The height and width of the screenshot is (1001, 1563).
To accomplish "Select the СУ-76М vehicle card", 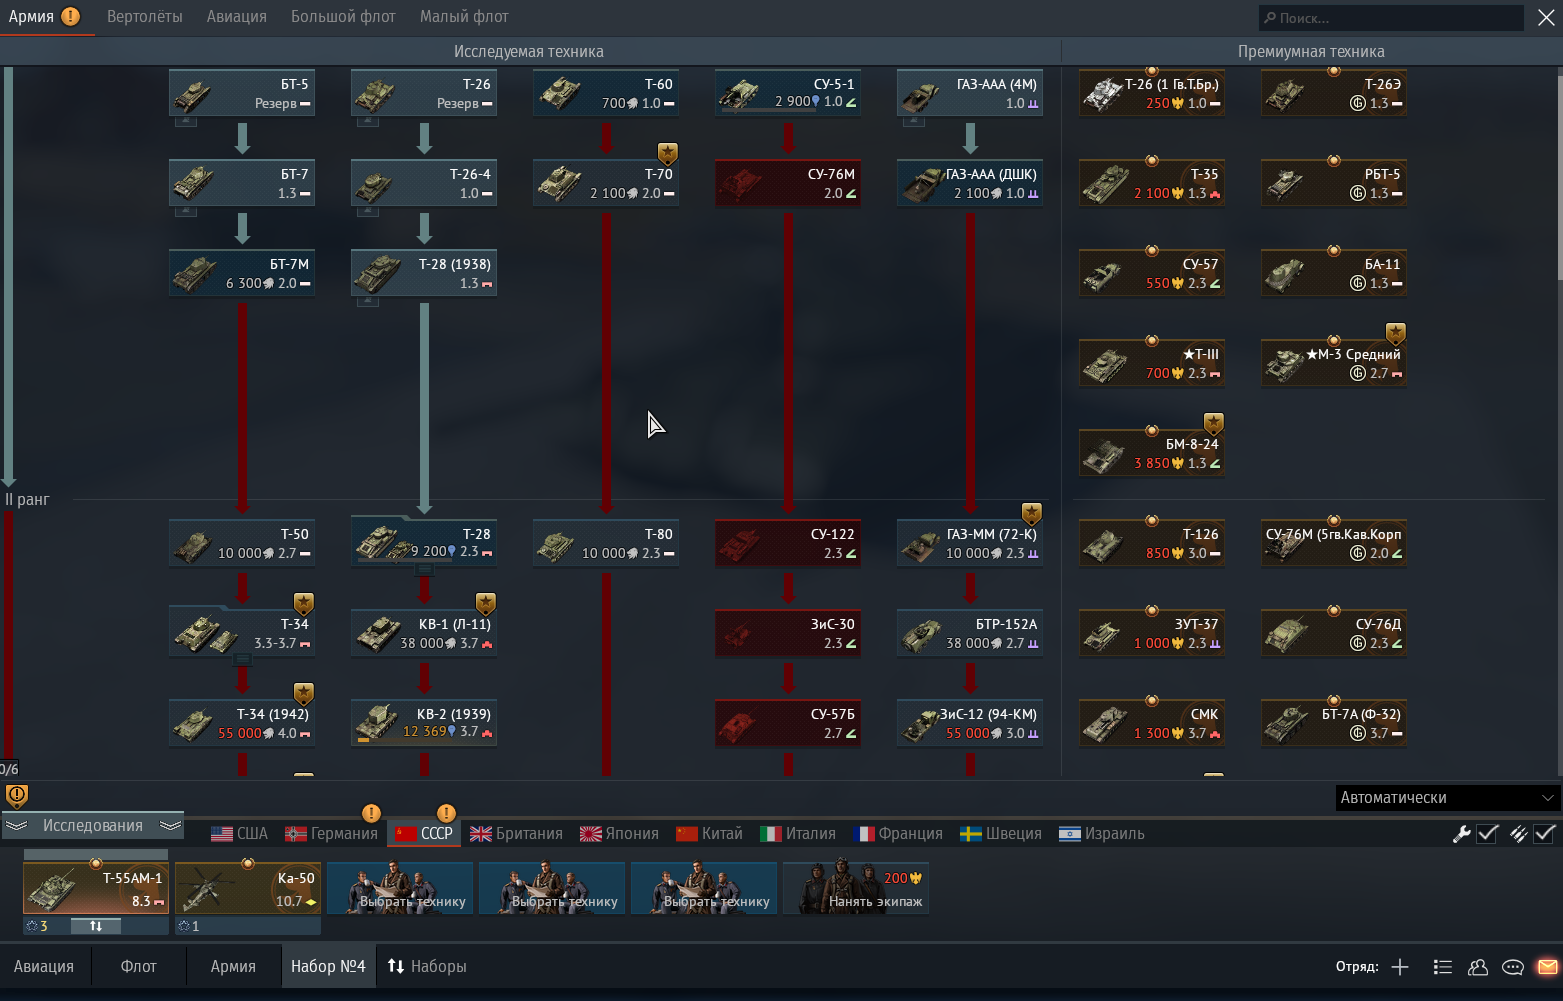I will [788, 183].
